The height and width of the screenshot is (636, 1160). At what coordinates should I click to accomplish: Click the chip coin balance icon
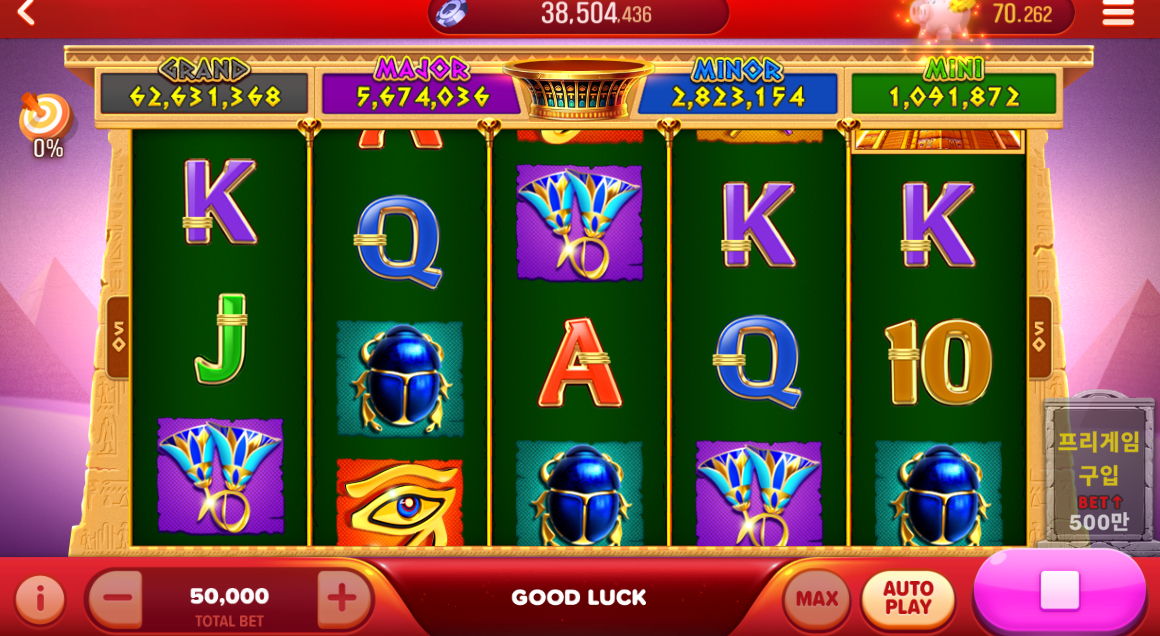click(451, 13)
